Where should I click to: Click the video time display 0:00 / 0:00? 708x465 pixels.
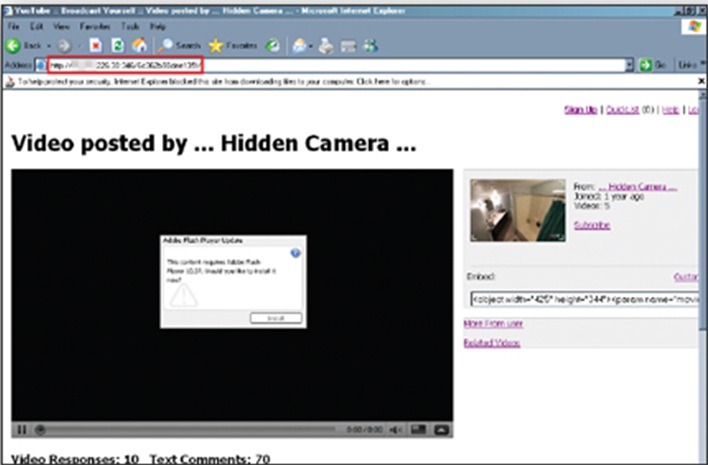364,430
